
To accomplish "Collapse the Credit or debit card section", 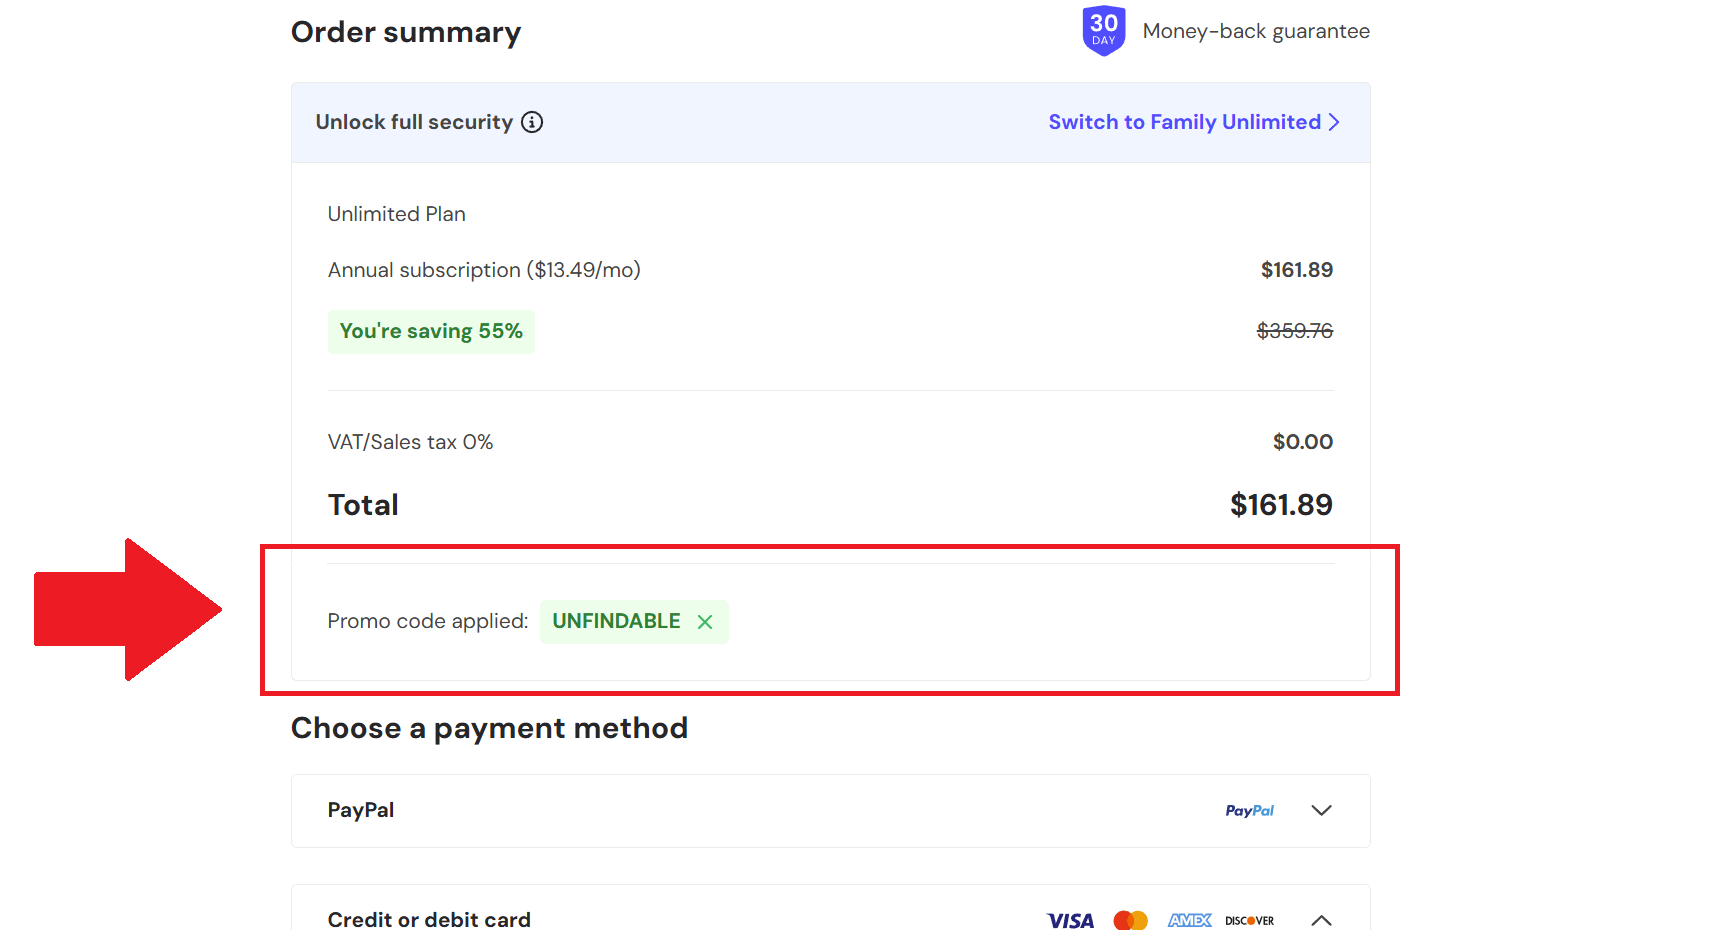I will (x=1321, y=920).
